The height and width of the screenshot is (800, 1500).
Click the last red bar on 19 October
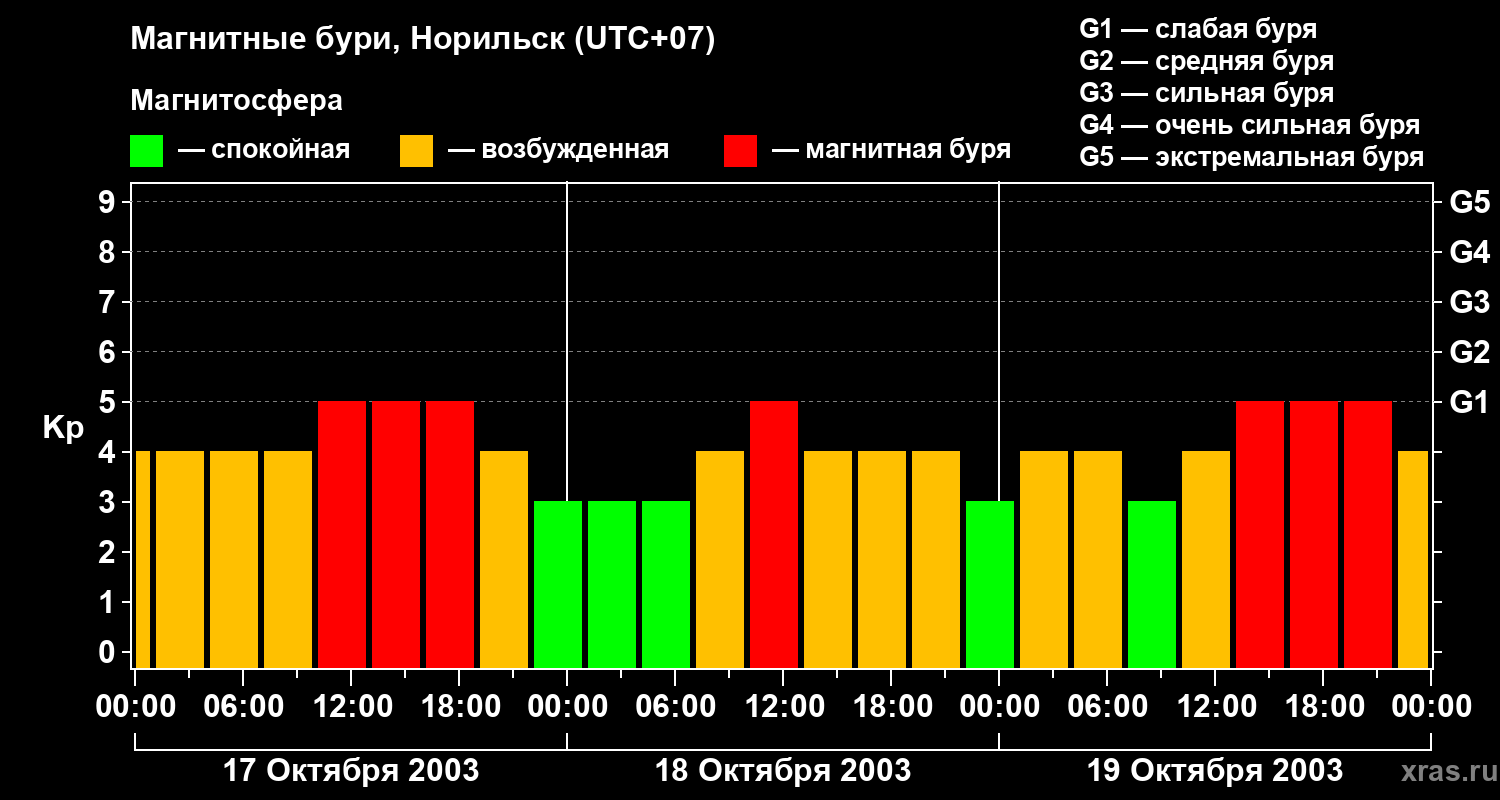pyautogui.click(x=1368, y=534)
